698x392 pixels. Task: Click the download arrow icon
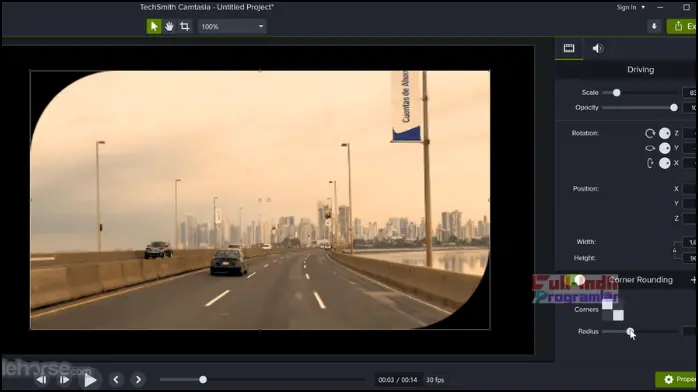(x=654, y=26)
